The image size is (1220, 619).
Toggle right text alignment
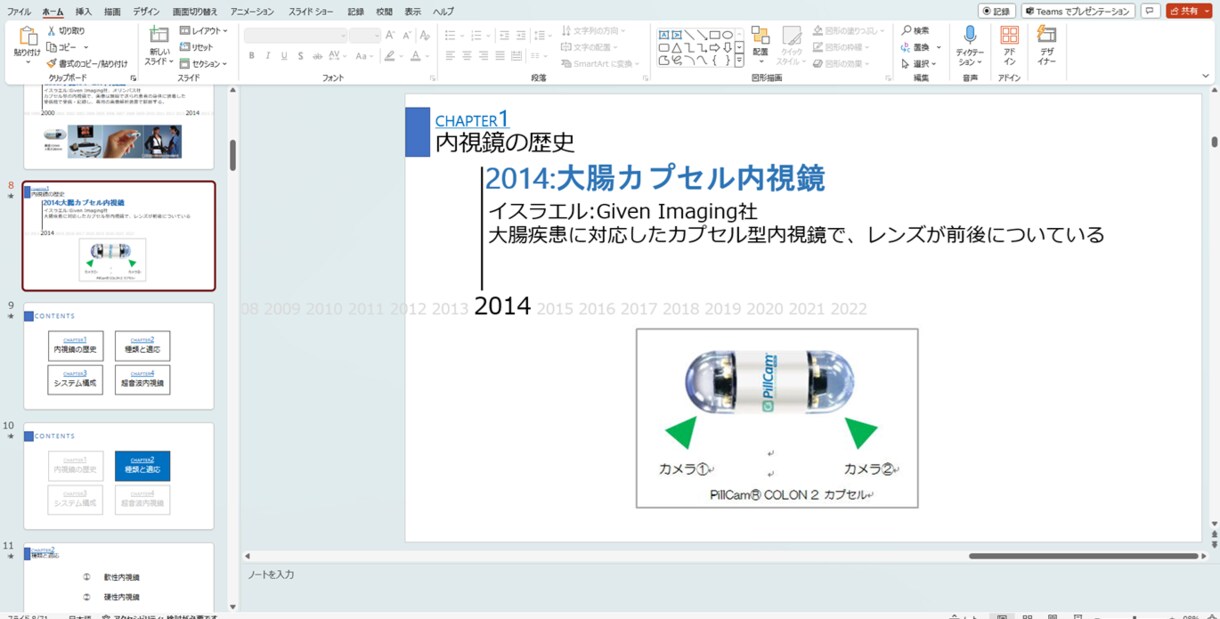(x=484, y=56)
